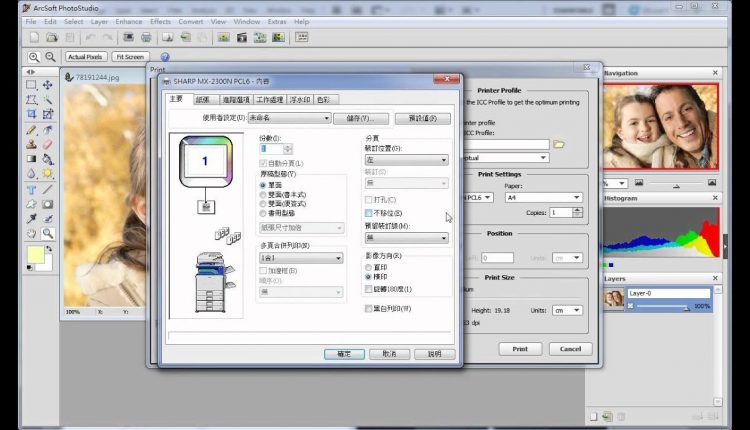Select the Eyedropper tool
The image size is (750, 430).
point(31,219)
